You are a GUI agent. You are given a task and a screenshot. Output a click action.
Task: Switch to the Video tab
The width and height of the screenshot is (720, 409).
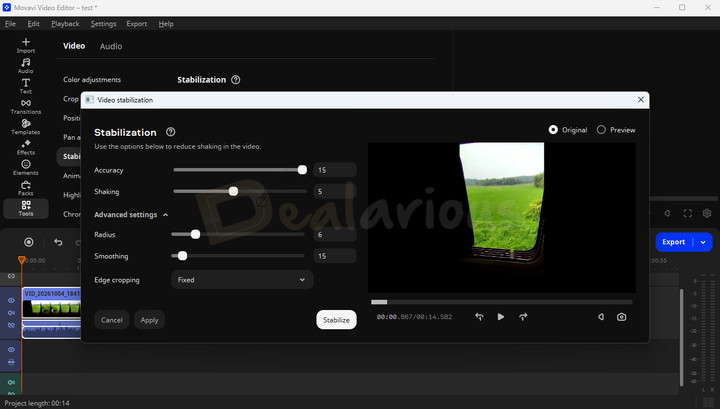click(x=74, y=46)
